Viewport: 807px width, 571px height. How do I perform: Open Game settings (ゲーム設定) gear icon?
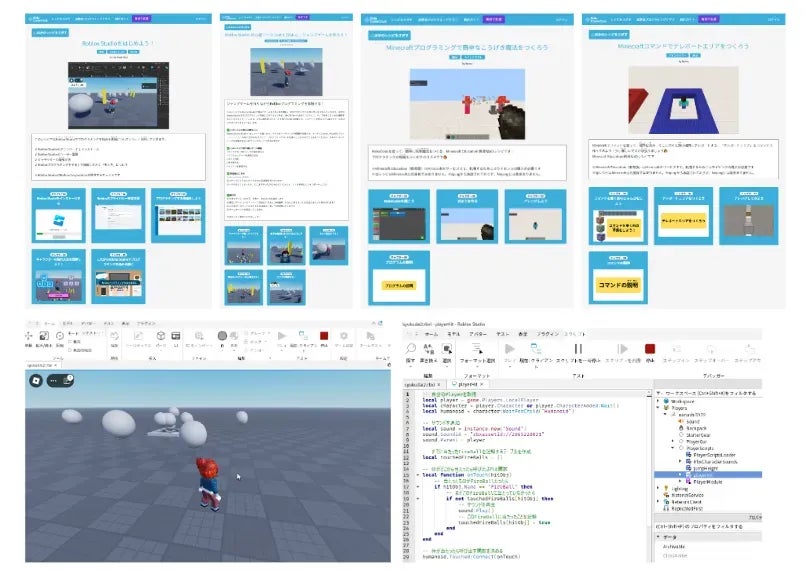[344, 336]
